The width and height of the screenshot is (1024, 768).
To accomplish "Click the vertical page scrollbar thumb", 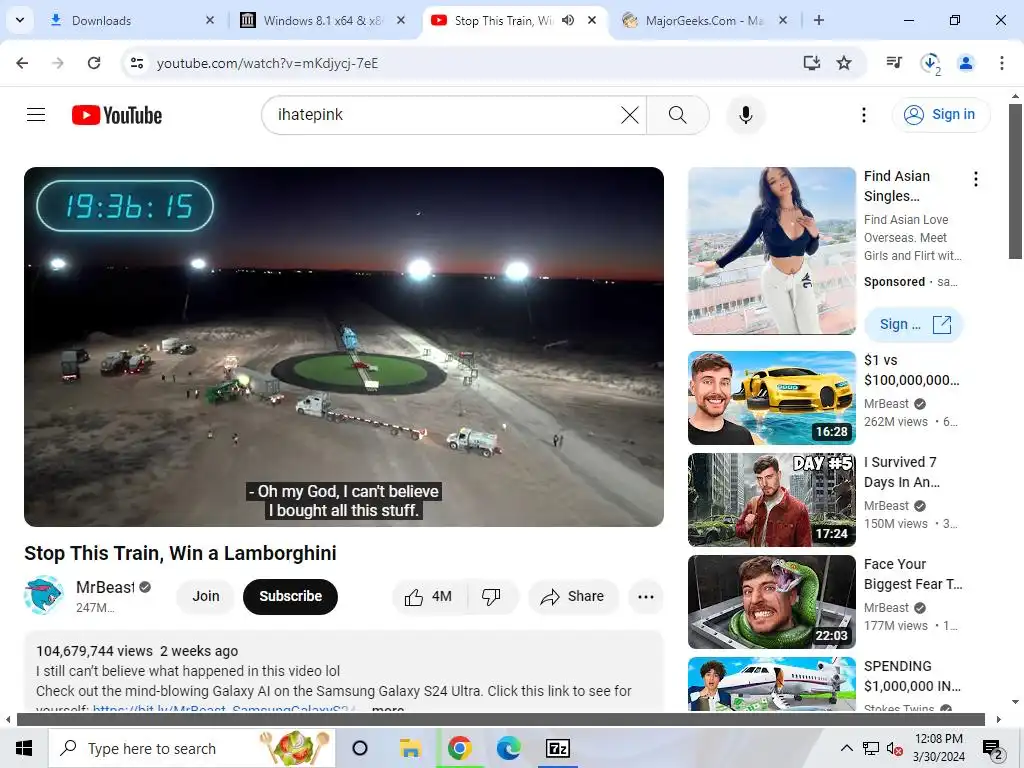I will 1016,182.
